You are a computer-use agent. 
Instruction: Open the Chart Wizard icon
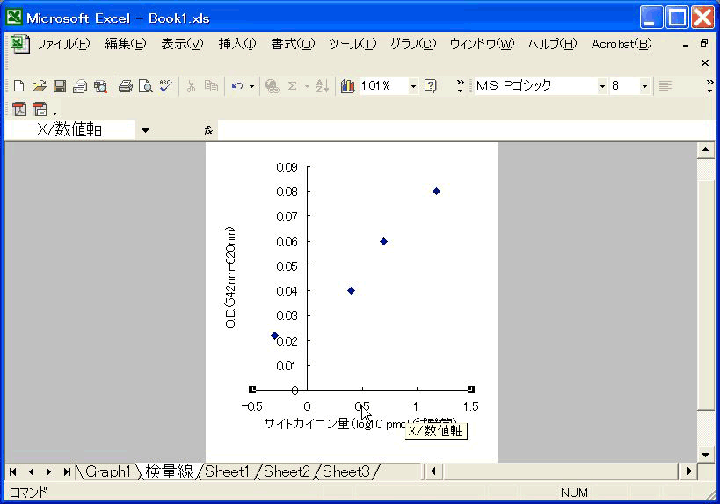click(347, 87)
